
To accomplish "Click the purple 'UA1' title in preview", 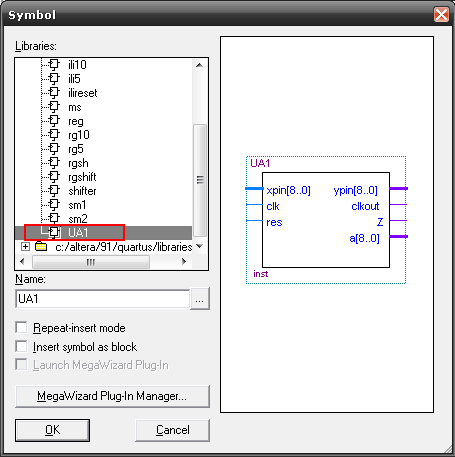I will tap(260, 163).
